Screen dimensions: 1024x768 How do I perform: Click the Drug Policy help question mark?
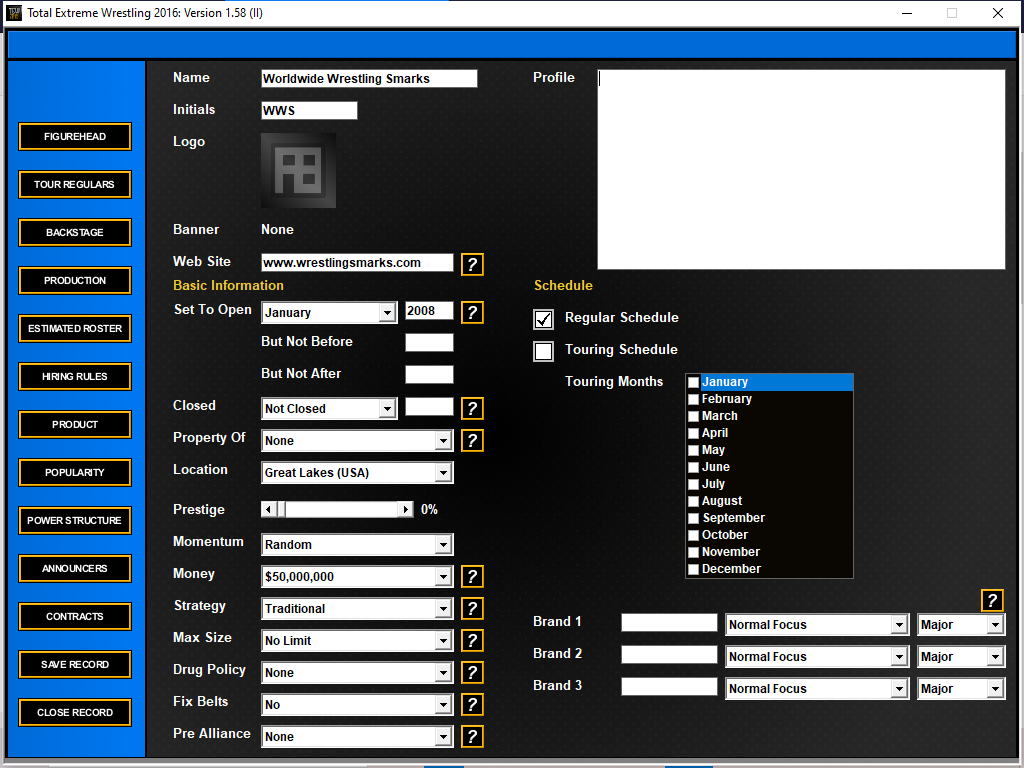(472, 673)
